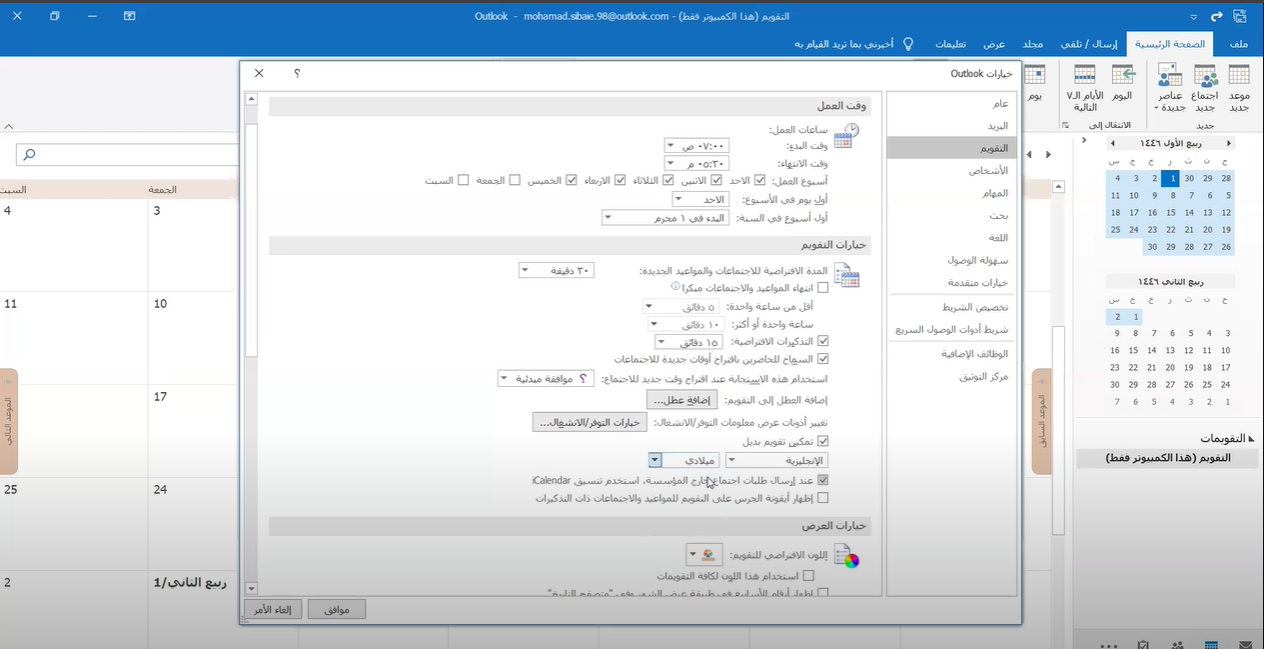Click the New Meeting (اجتماع جديد) icon
The height and width of the screenshot is (649, 1264).
(x=1205, y=78)
